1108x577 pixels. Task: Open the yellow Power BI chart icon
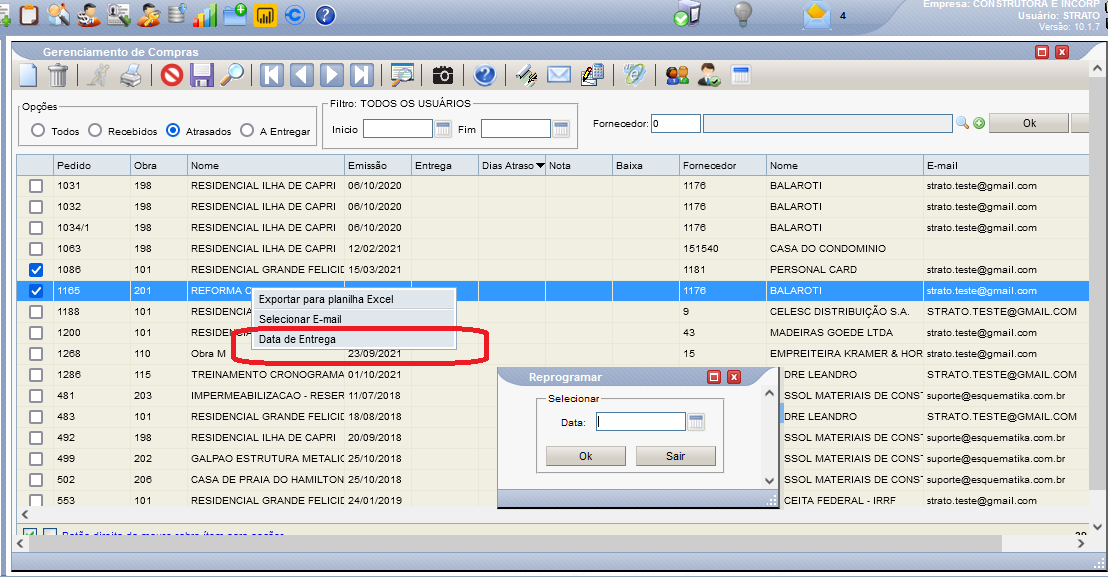pos(265,15)
